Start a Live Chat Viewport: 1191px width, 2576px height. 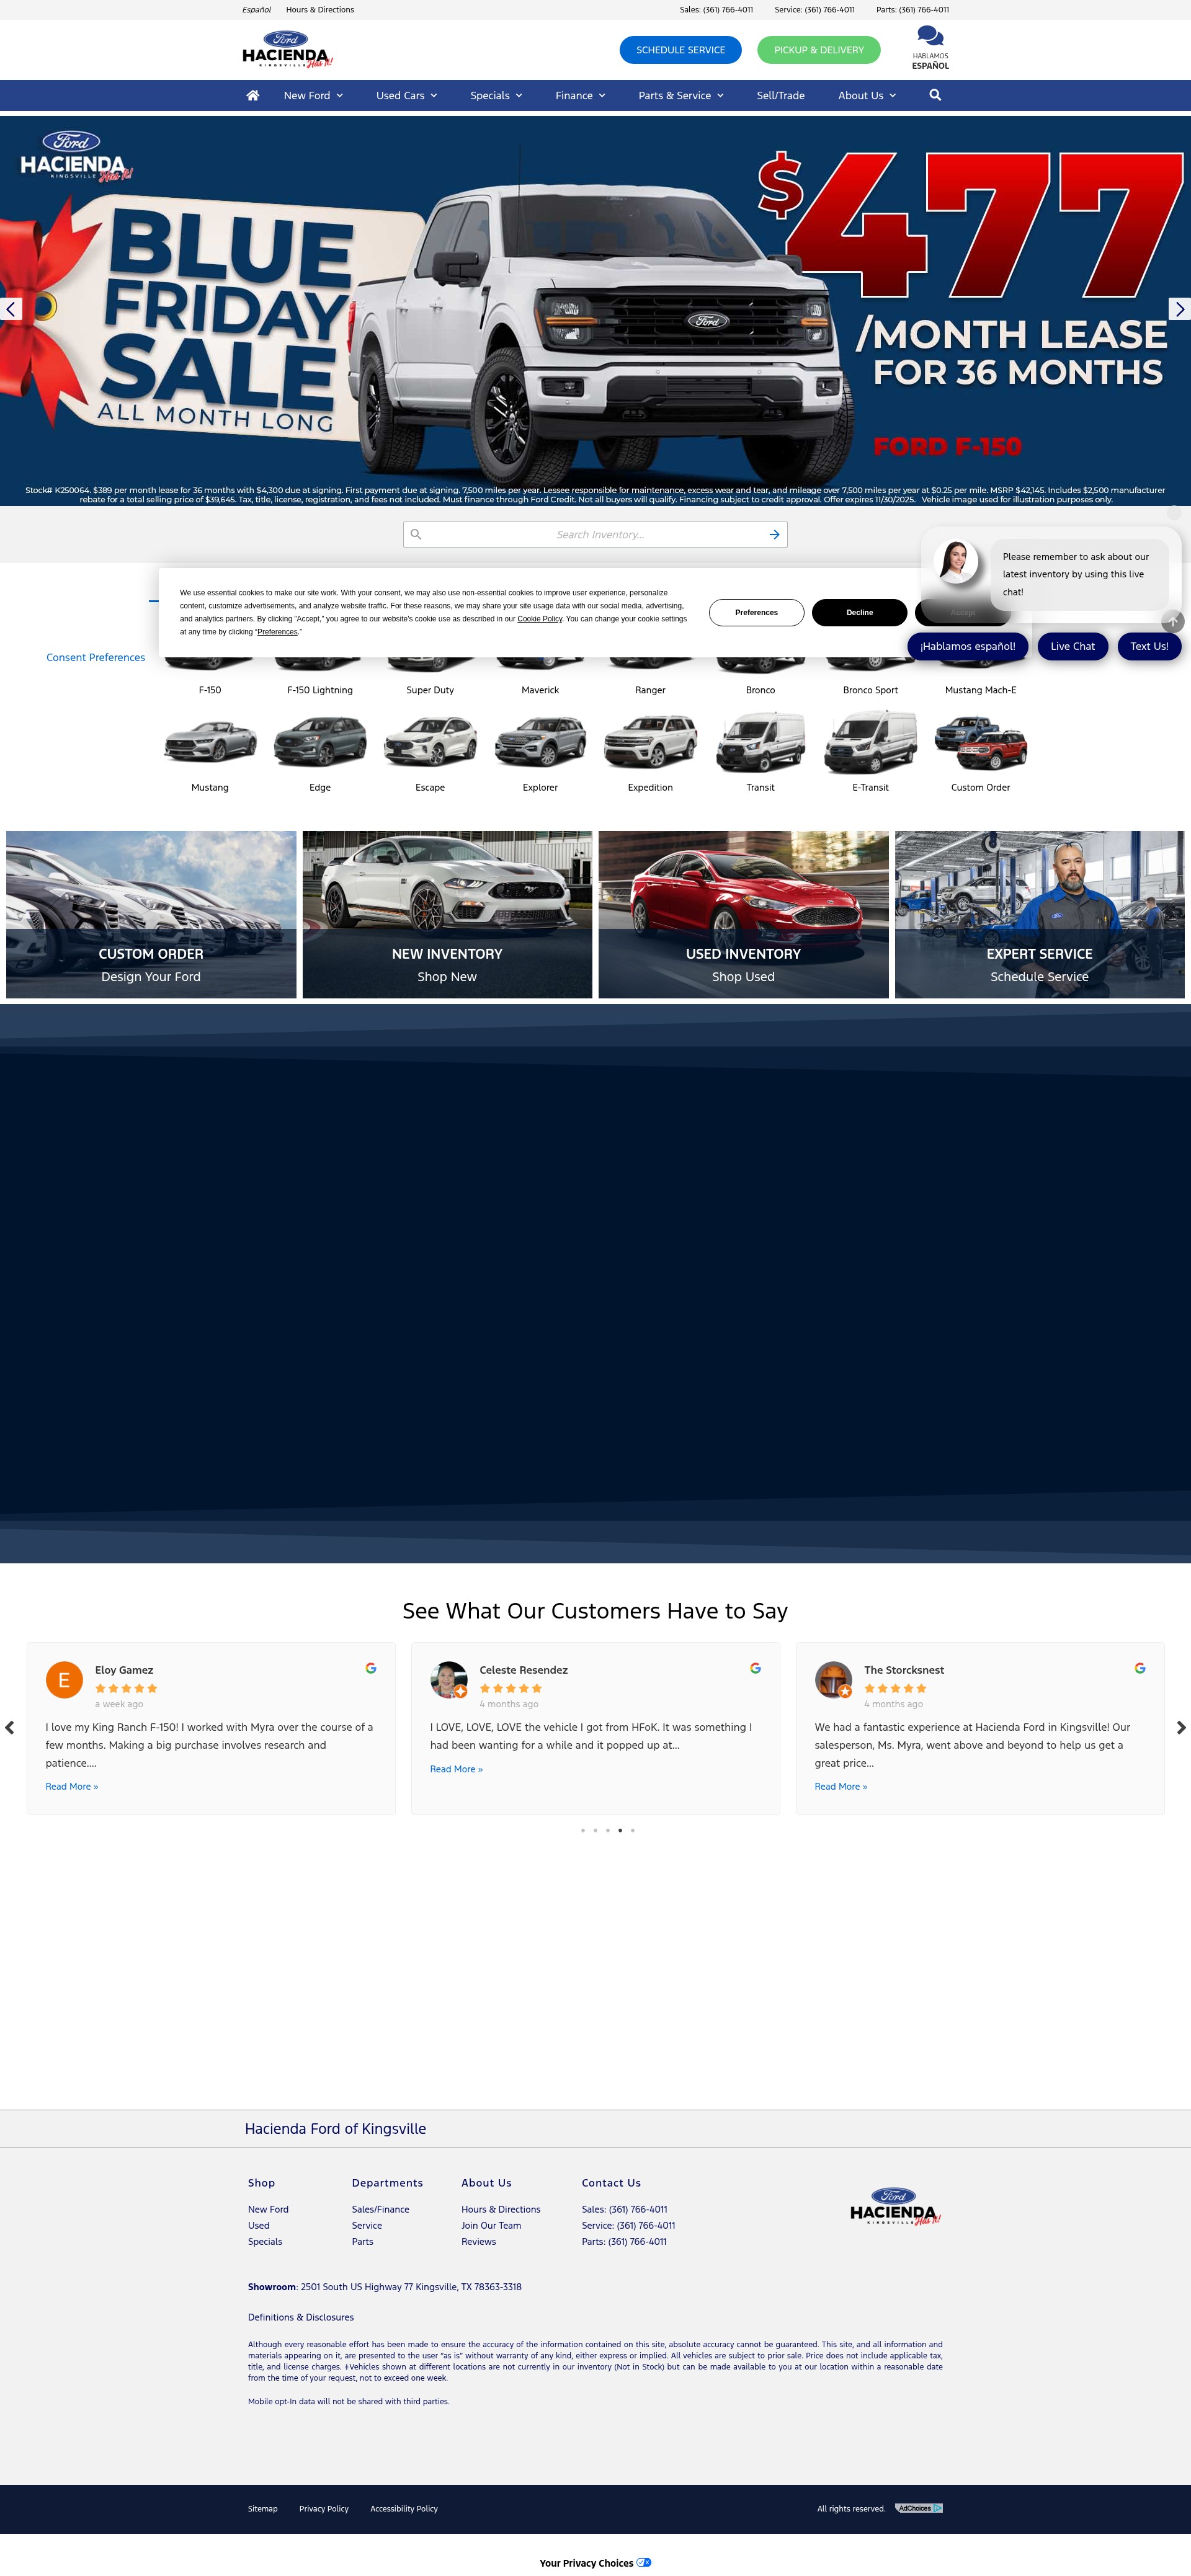pyautogui.click(x=1072, y=646)
